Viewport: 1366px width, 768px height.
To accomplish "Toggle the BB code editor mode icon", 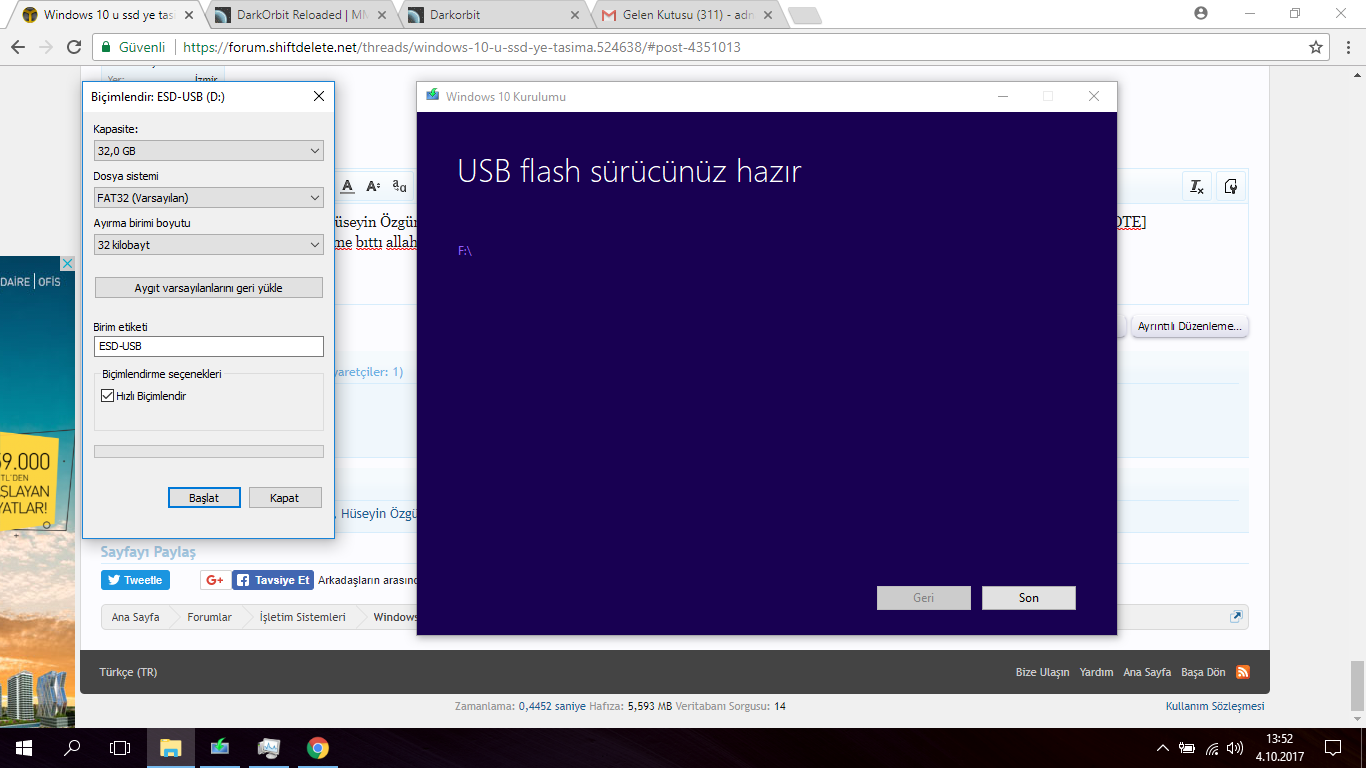I will pos(1231,186).
